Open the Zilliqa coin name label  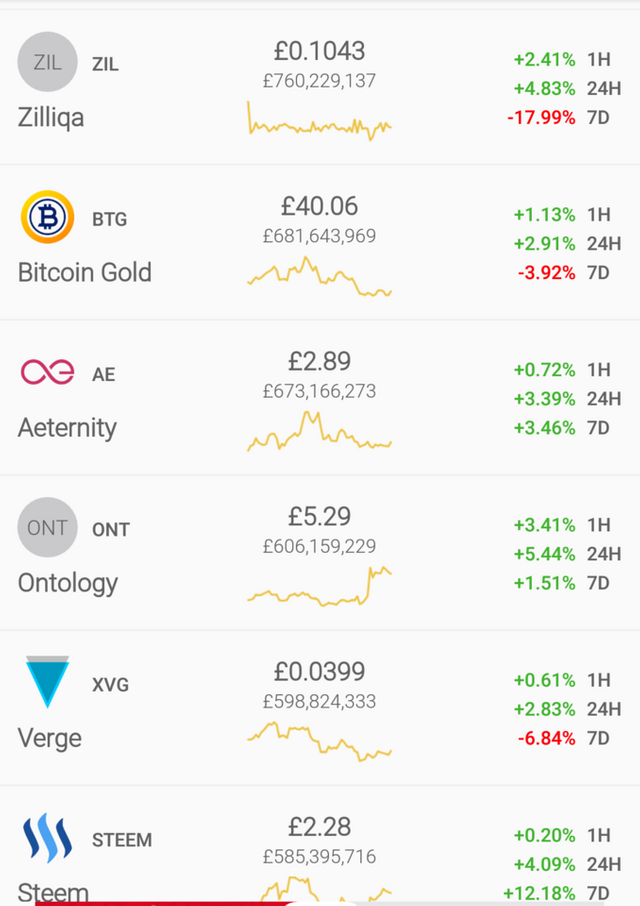coord(51,118)
